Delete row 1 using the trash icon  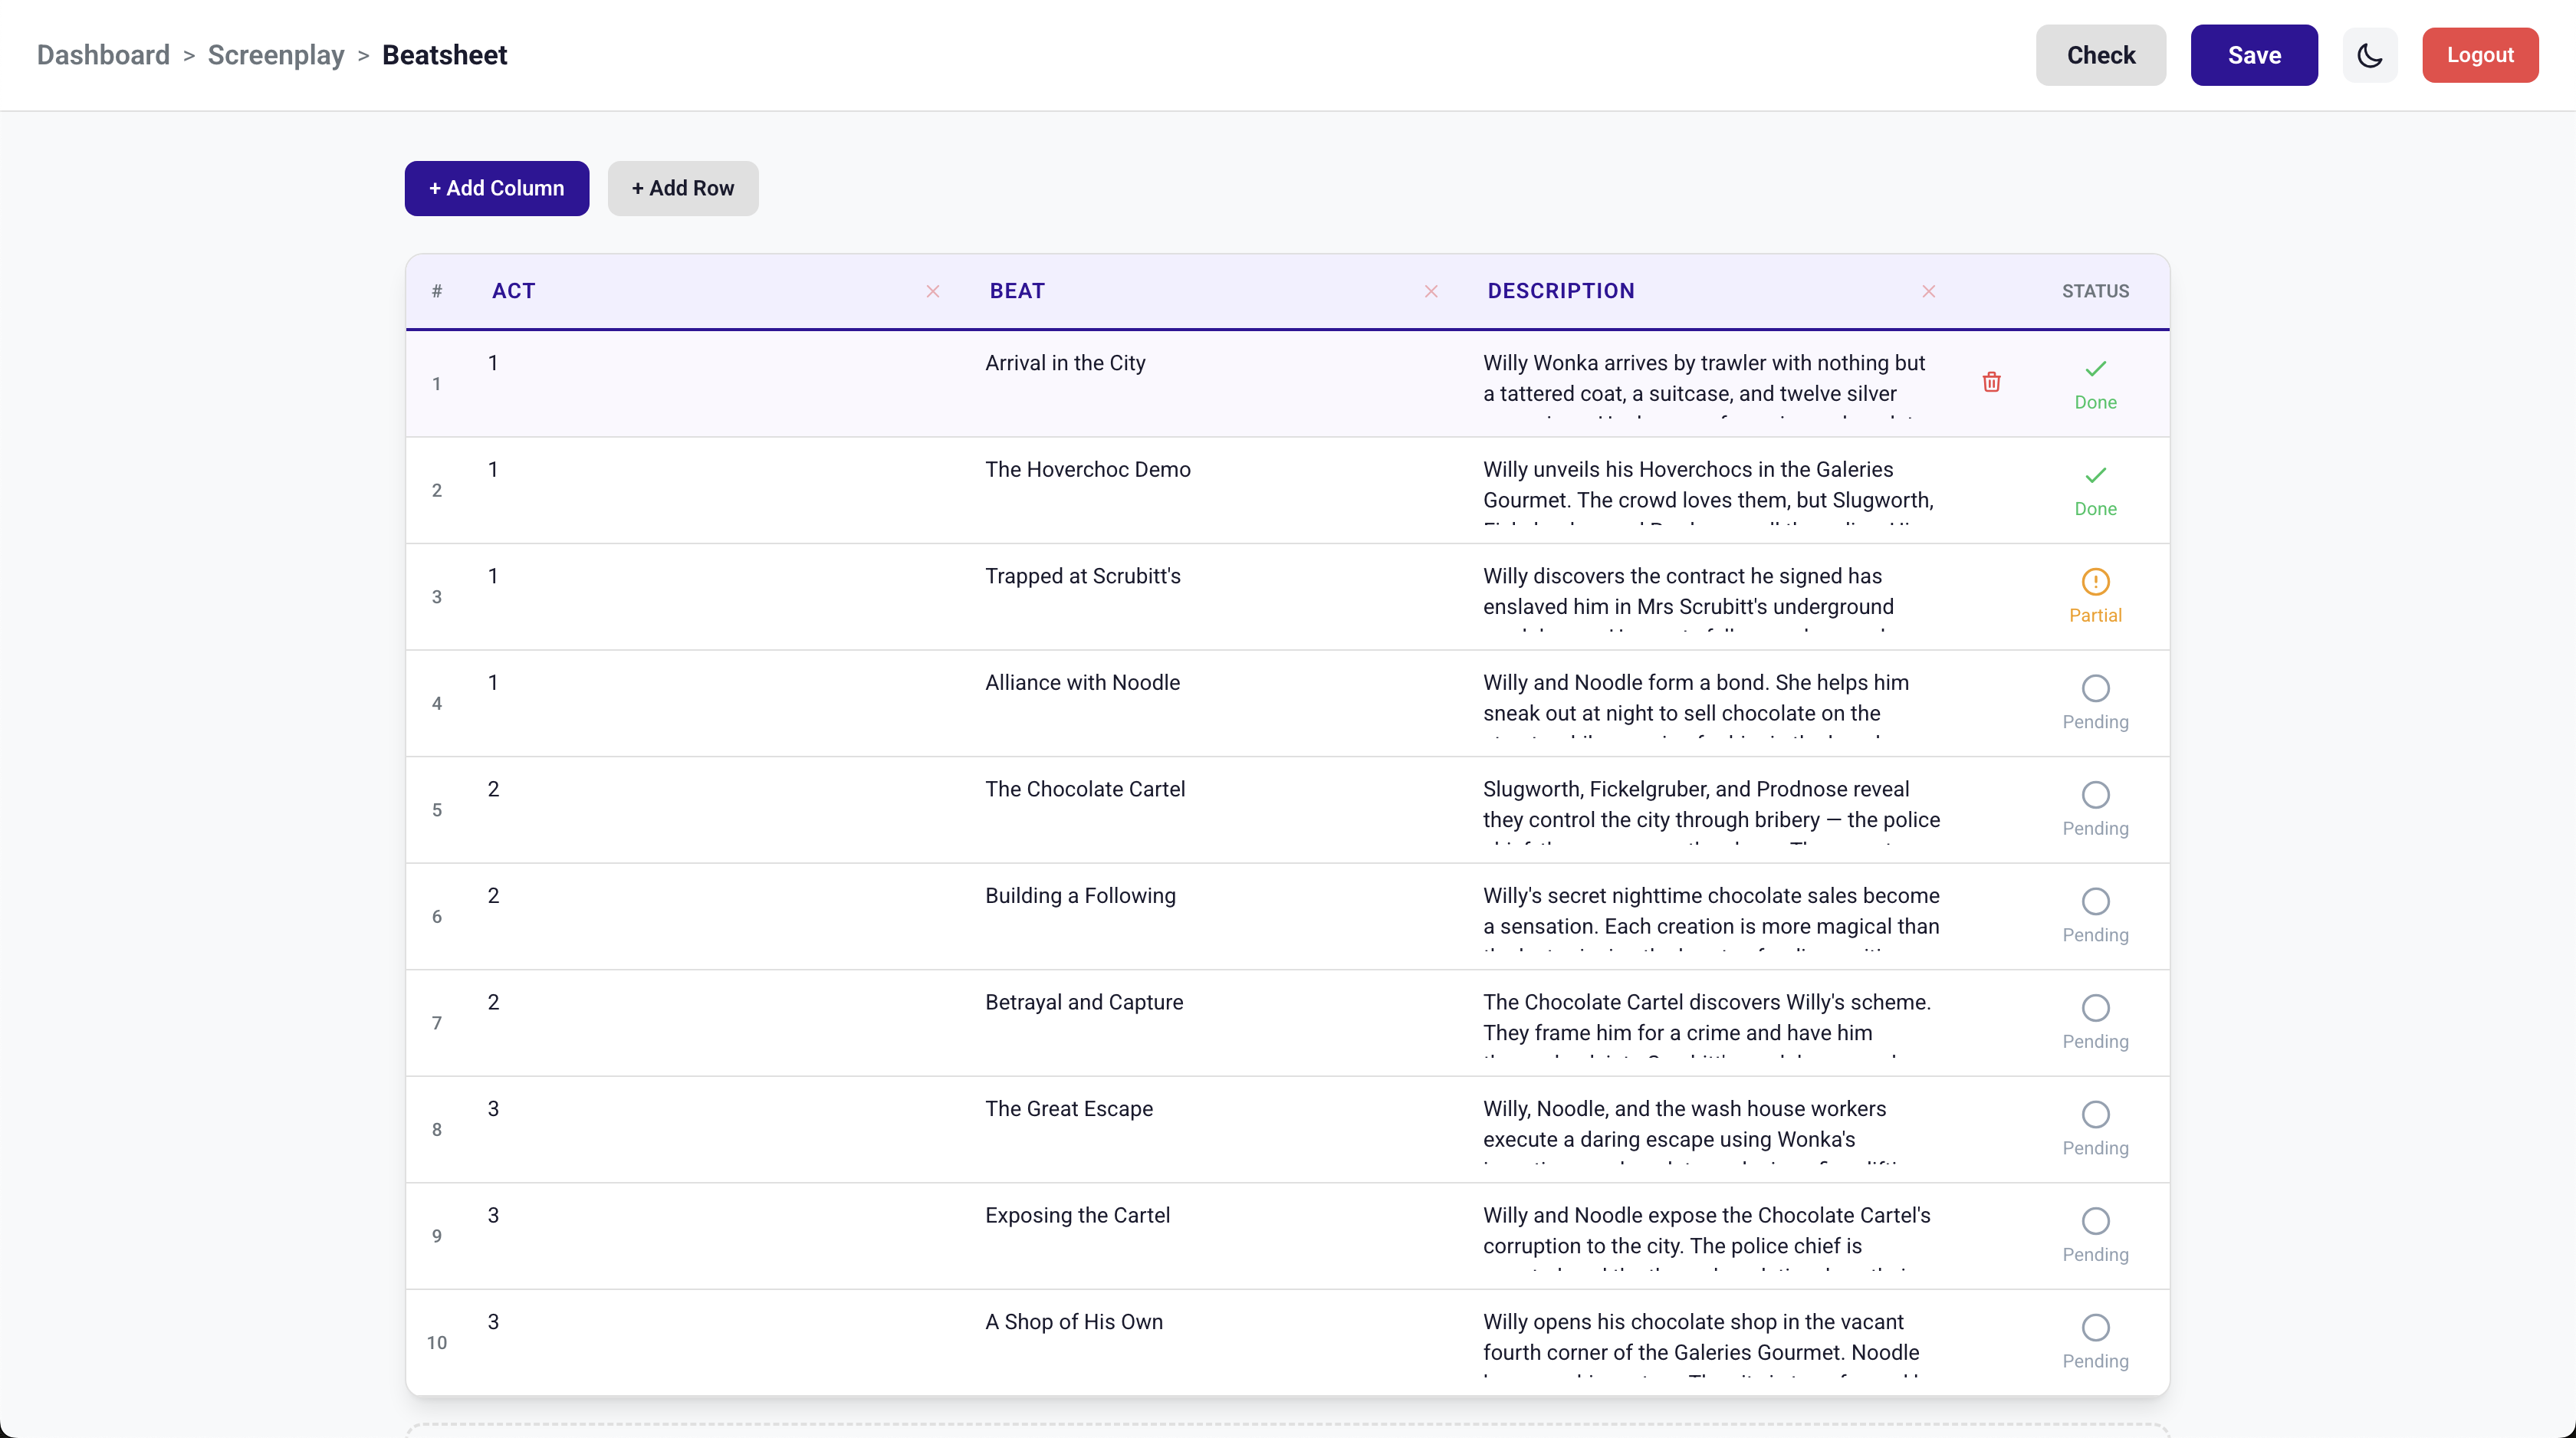1991,382
